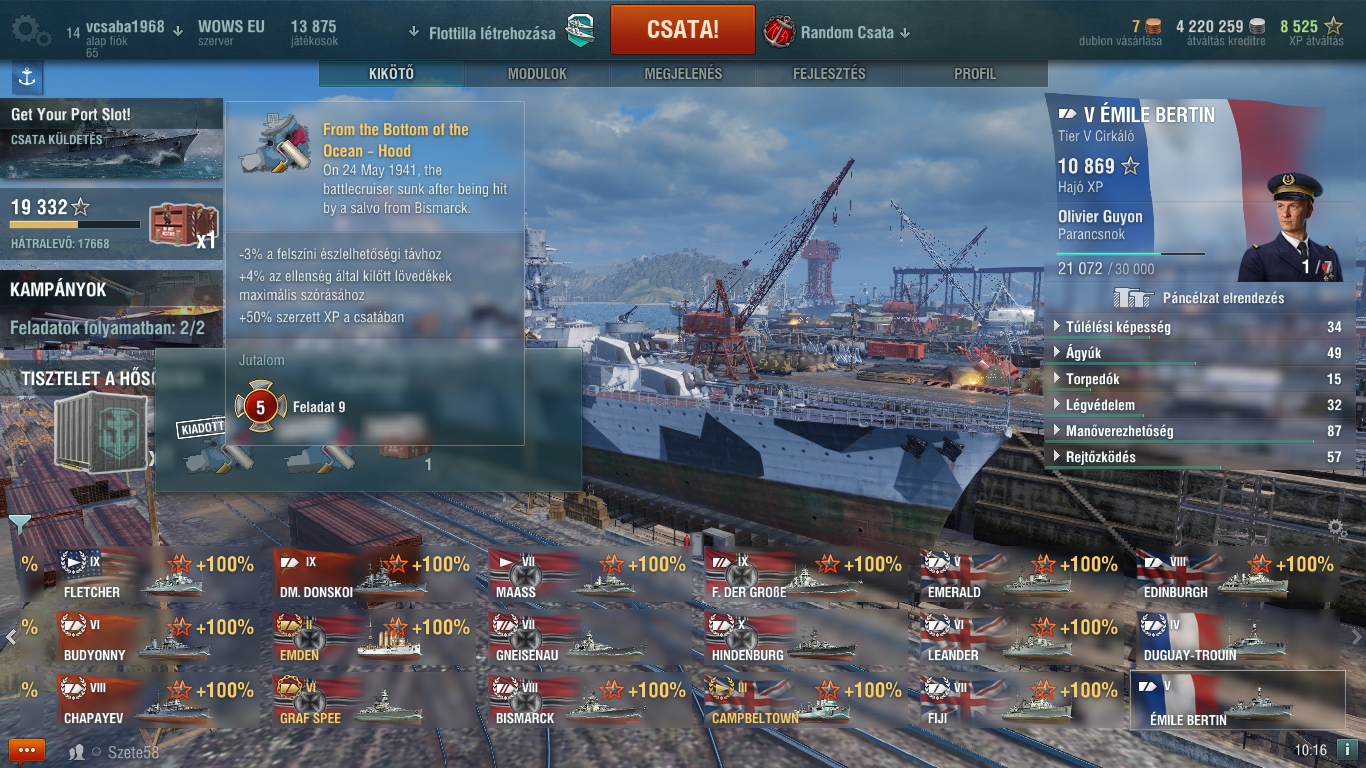
Task: Expand the Torpedók stat row
Action: click(1200, 379)
